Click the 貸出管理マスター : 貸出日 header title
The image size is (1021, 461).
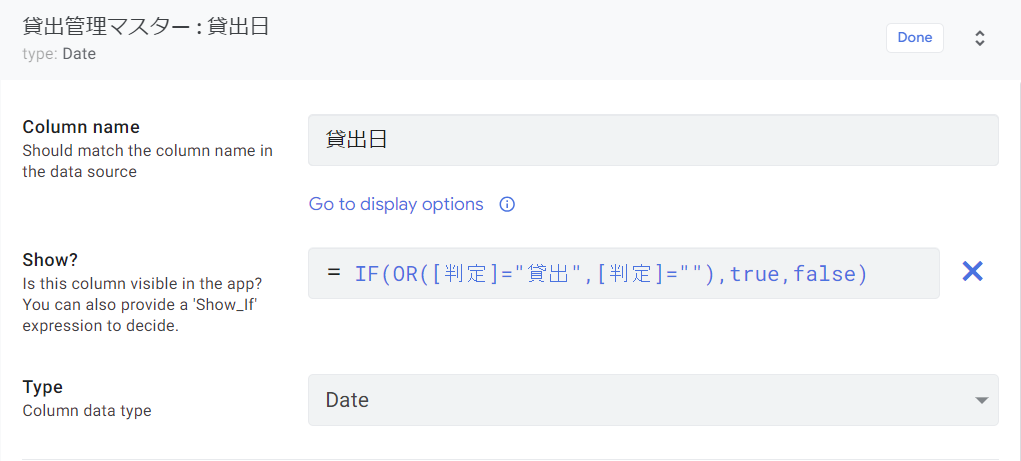tap(146, 27)
